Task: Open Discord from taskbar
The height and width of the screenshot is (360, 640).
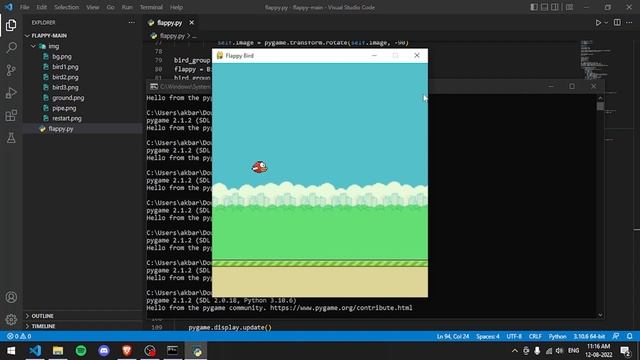Action: [104, 351]
